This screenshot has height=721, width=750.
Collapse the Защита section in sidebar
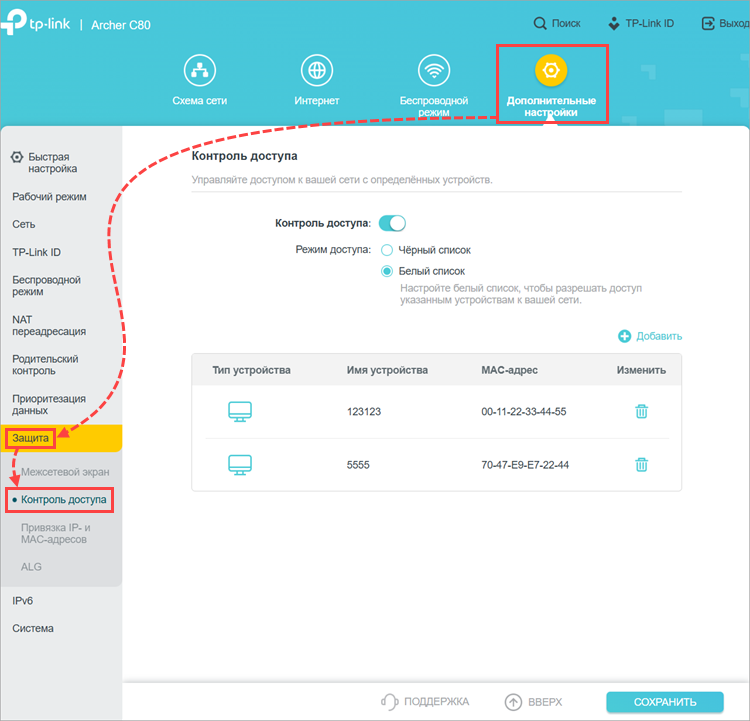(x=30, y=438)
